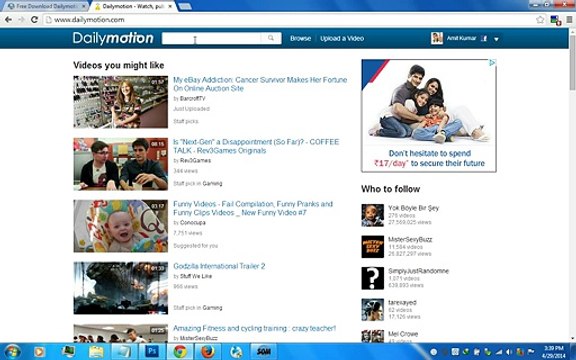Open the Yok Boyle Bir Sey channel name

coord(414,208)
